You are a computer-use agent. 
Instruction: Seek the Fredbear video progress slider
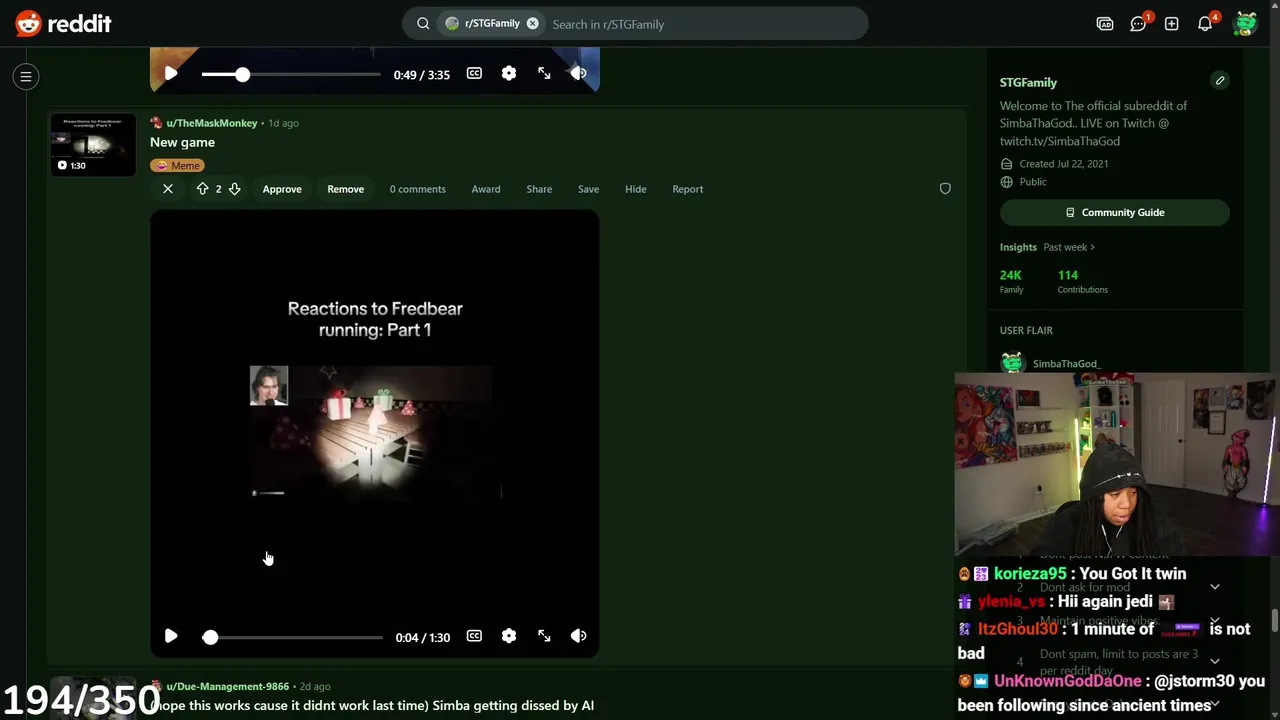291,637
